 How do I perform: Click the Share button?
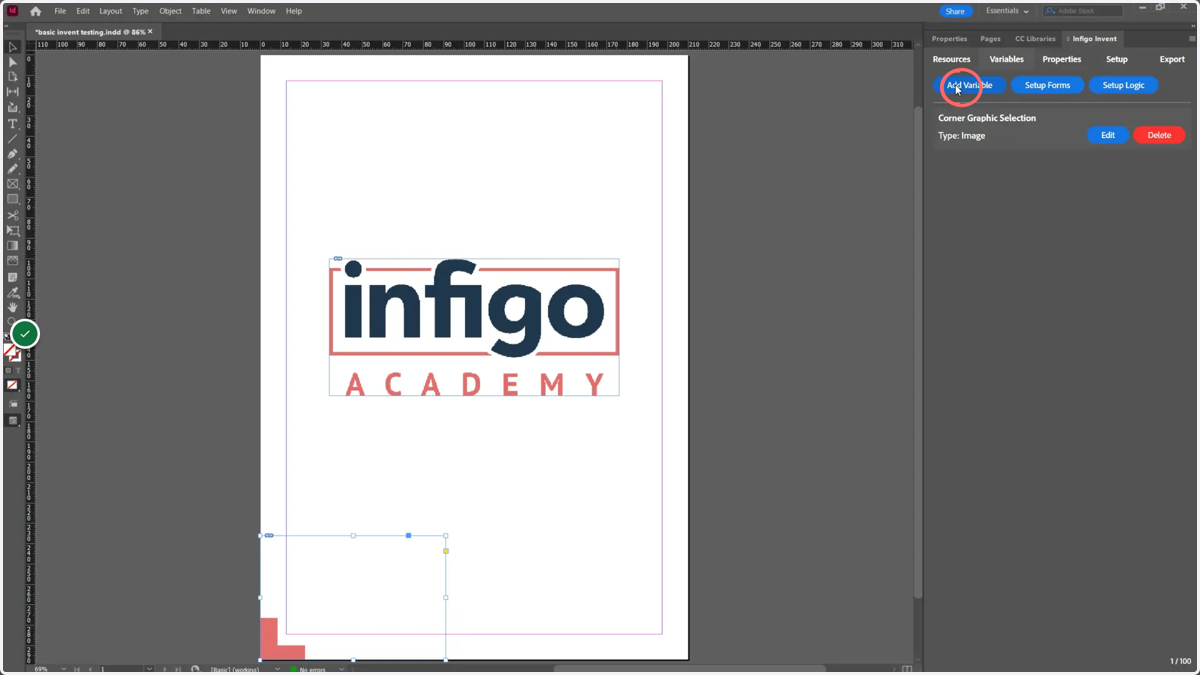coord(955,11)
